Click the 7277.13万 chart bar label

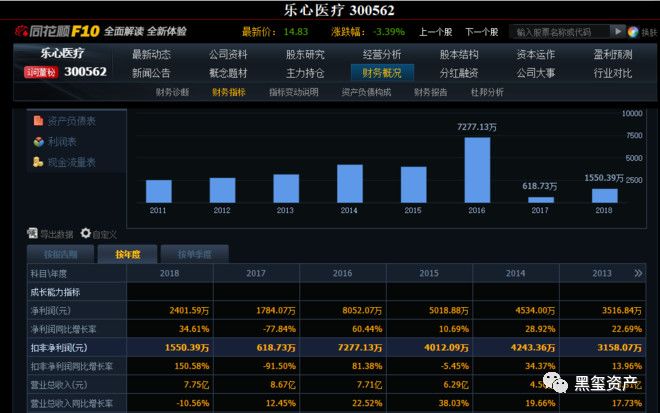click(477, 127)
